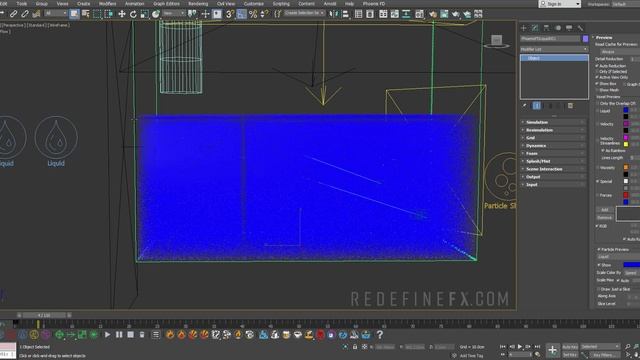
Task: Expand the Simulation rollout
Action: [553, 122]
